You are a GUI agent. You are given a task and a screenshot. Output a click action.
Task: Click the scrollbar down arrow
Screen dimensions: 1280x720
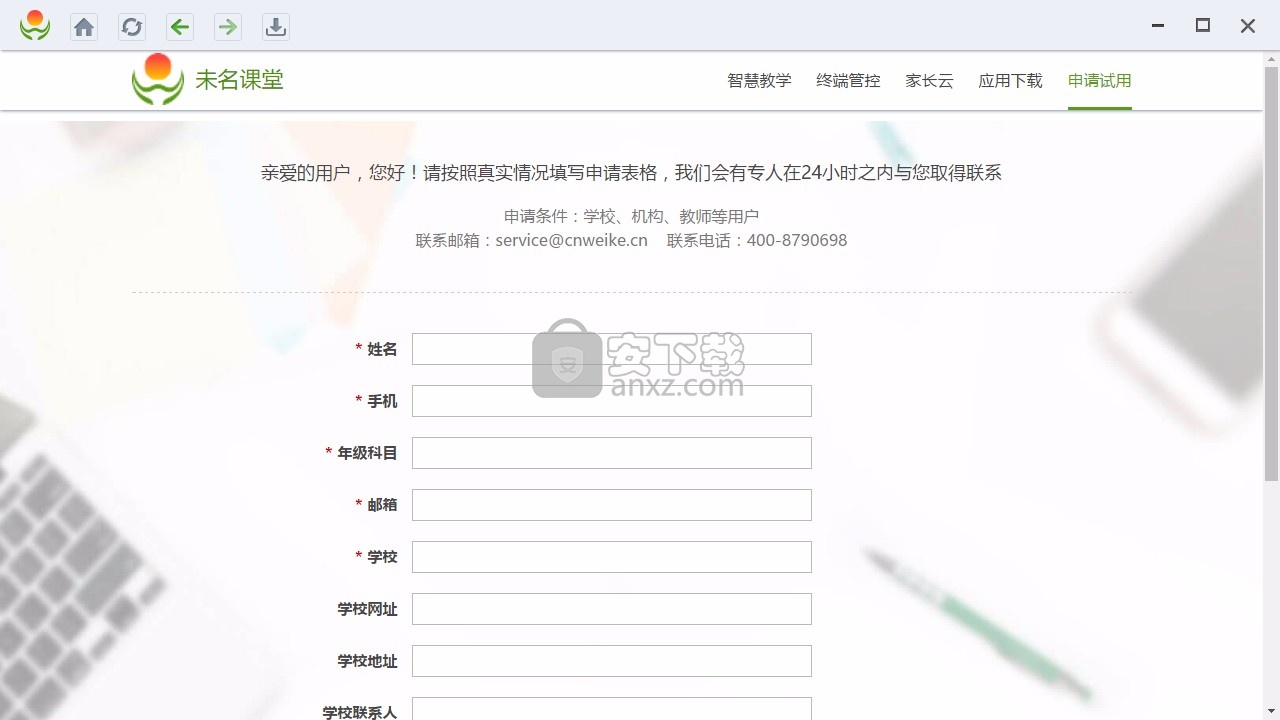1271,711
